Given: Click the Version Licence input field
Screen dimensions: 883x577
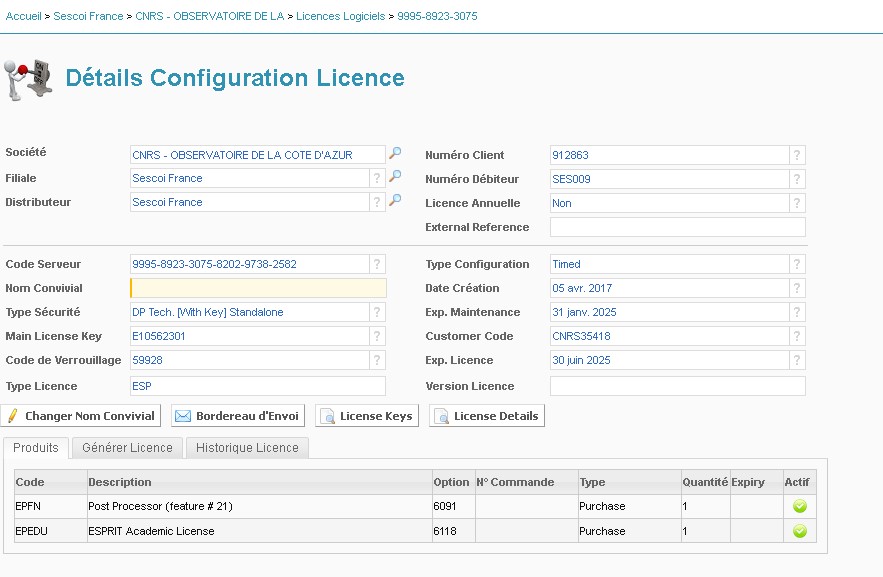Looking at the screenshot, I should click(677, 386).
